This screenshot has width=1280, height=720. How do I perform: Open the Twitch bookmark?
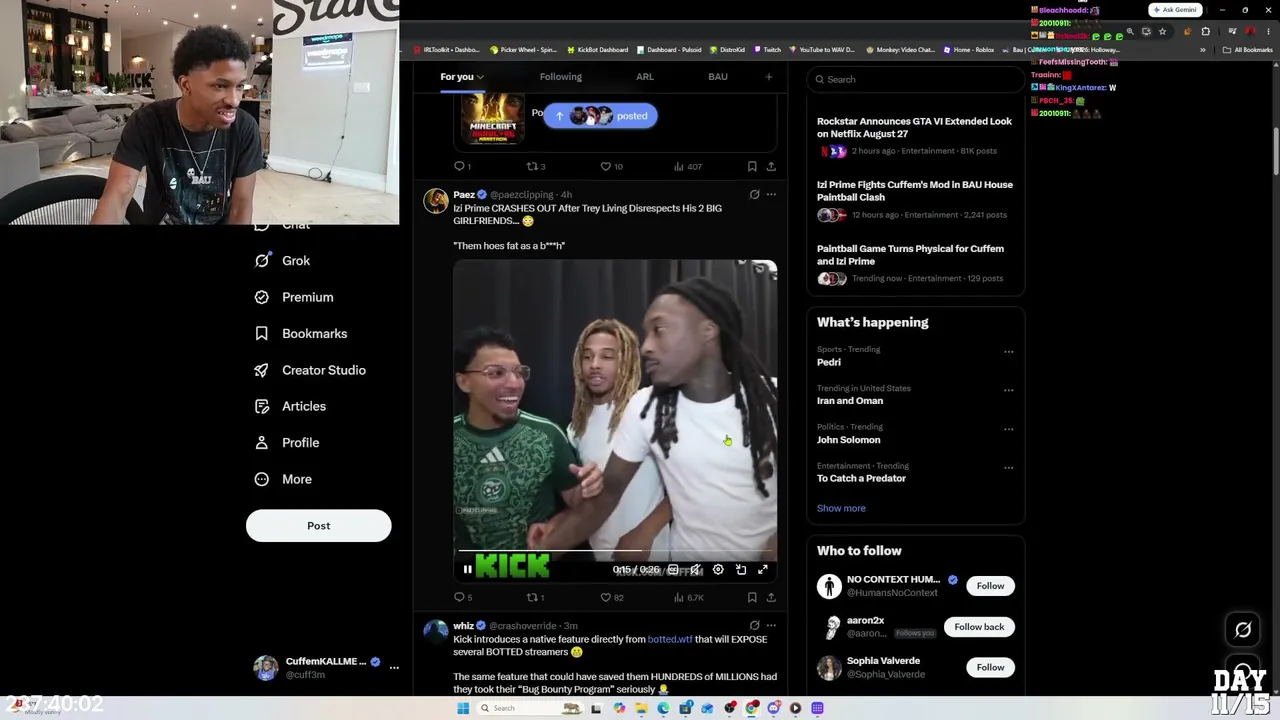click(x=768, y=49)
